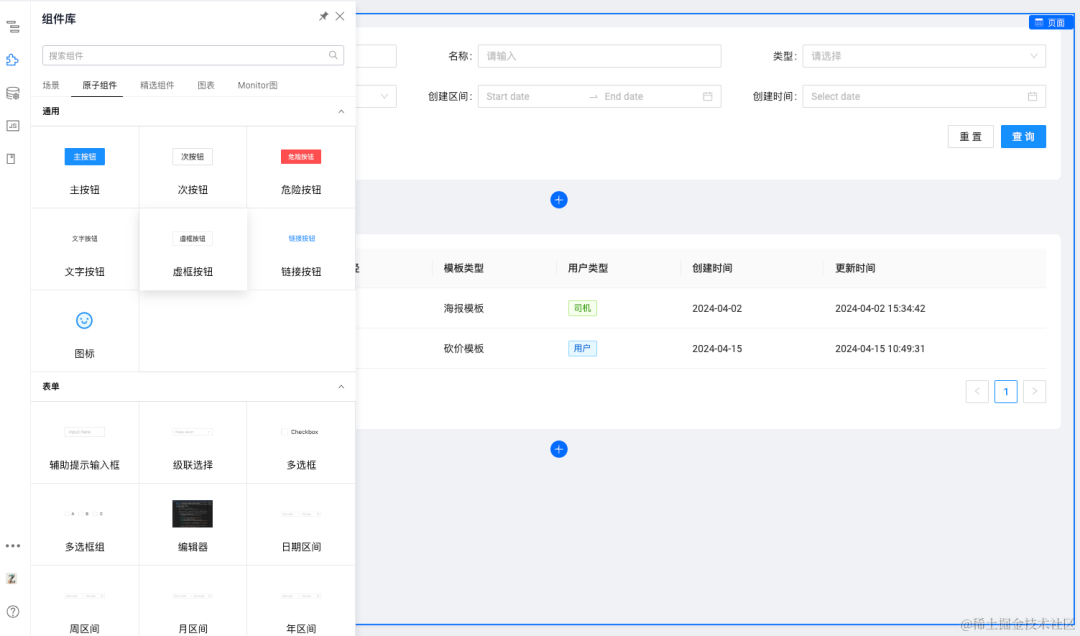Collapse the 表单 section
Image resolution: width=1080 pixels, height=636 pixels.
click(x=341, y=387)
